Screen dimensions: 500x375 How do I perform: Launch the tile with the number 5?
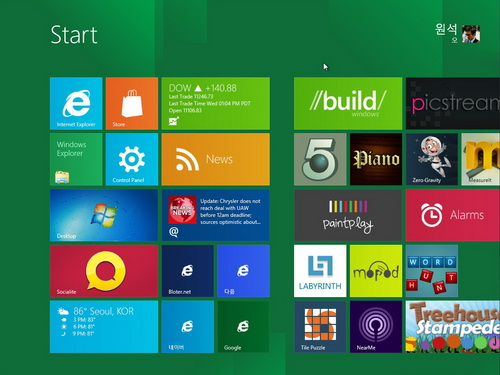pyautogui.click(x=320, y=159)
